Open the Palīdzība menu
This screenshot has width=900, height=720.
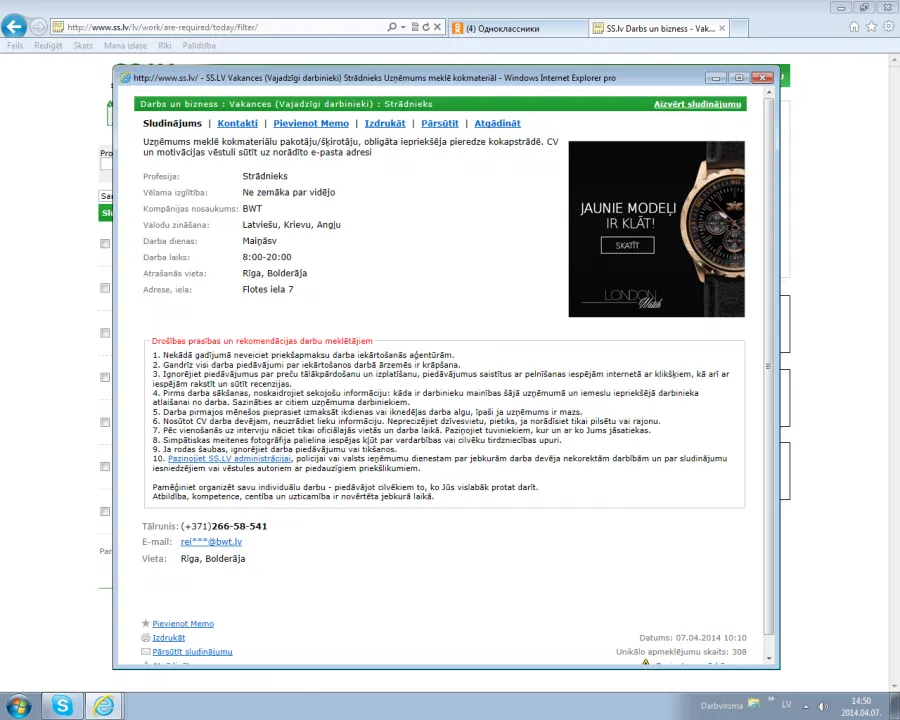pyautogui.click(x=199, y=45)
